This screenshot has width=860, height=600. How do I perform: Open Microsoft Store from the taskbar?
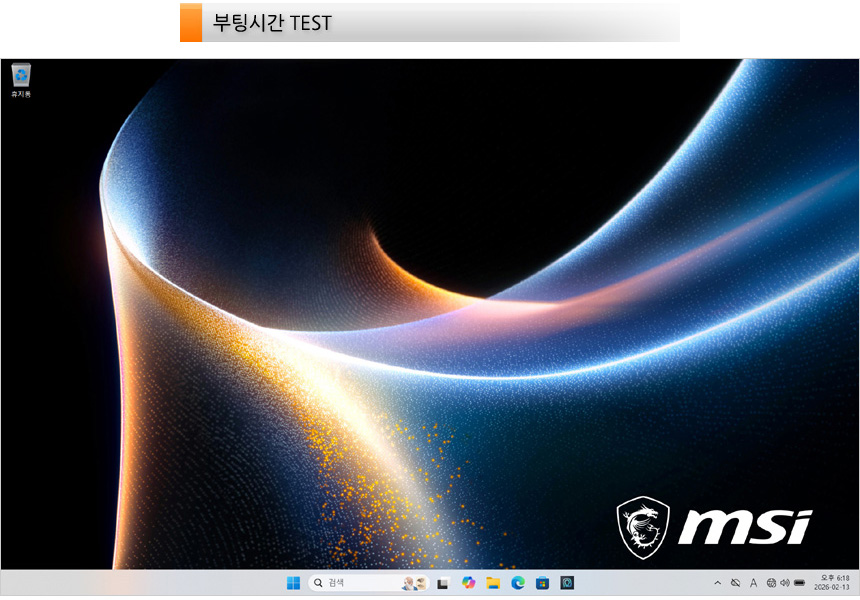543,583
